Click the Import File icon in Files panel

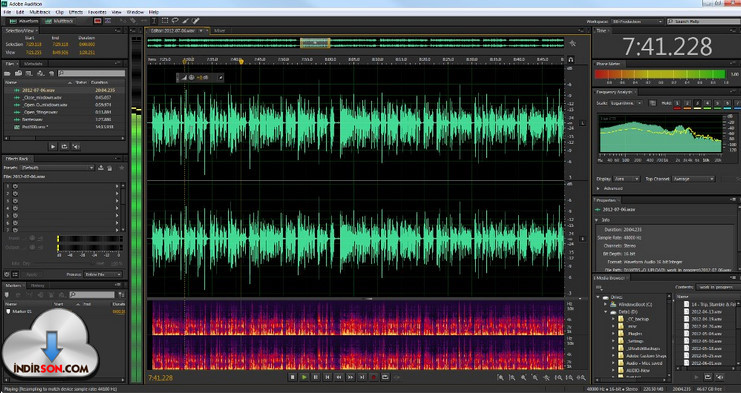[18, 73]
